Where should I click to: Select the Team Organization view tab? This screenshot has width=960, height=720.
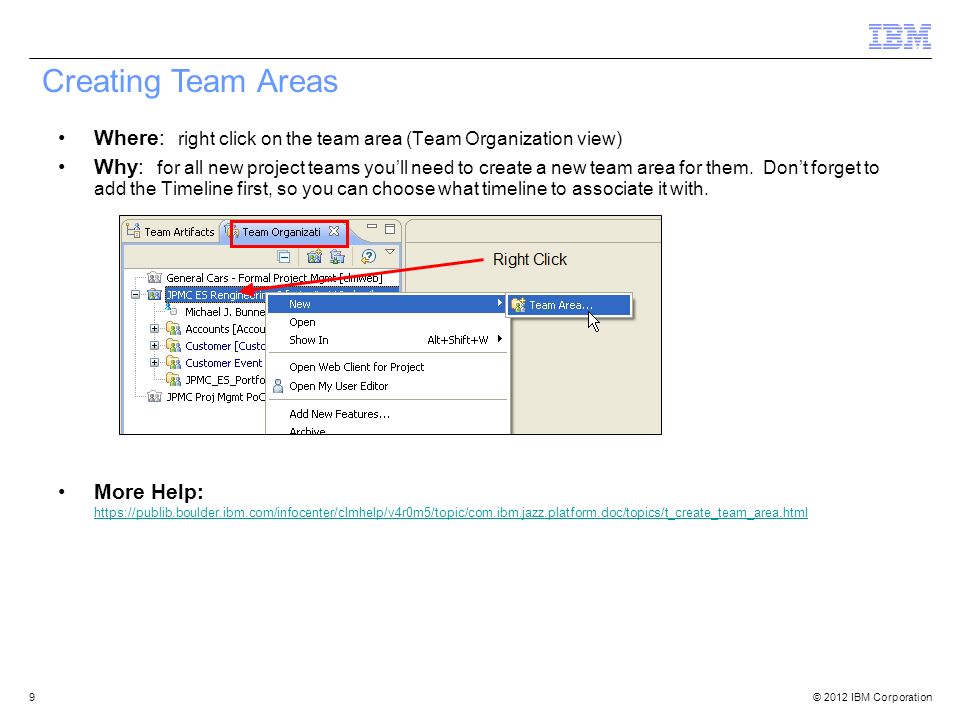281,232
